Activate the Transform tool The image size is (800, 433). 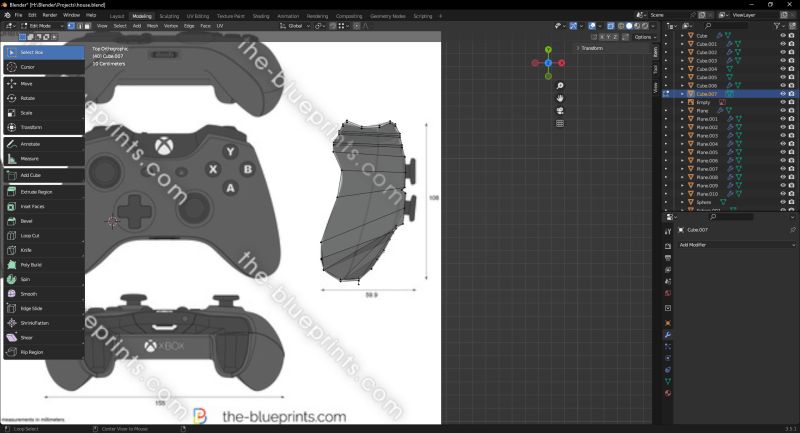click(x=44, y=128)
